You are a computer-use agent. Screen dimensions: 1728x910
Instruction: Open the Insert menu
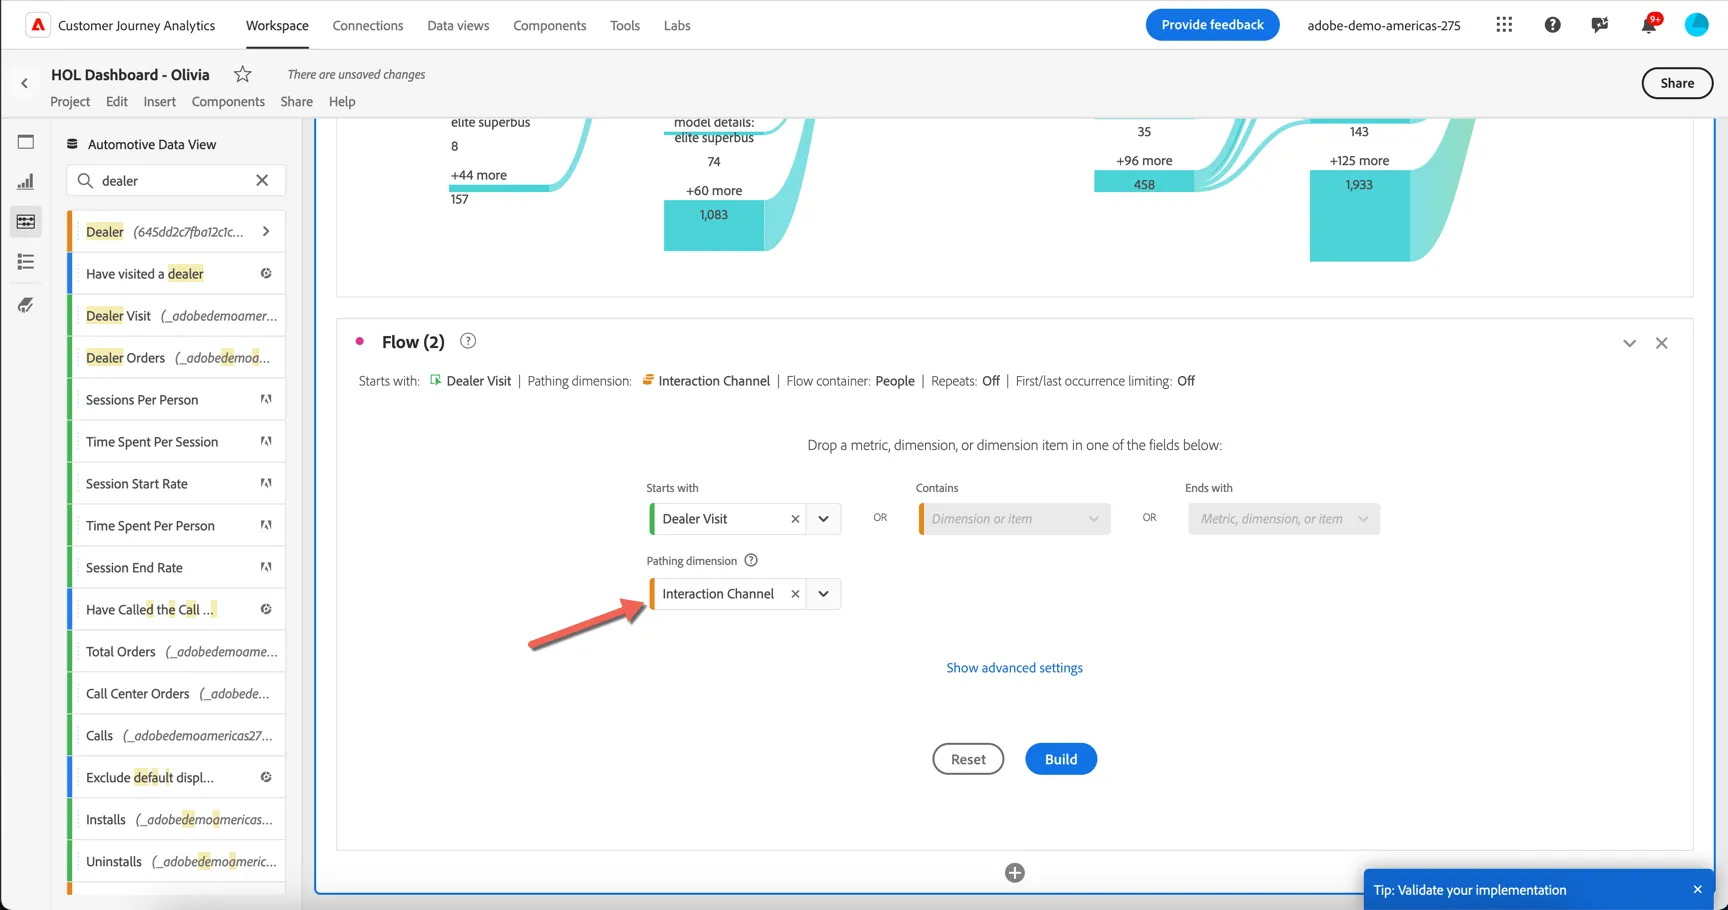pos(159,102)
